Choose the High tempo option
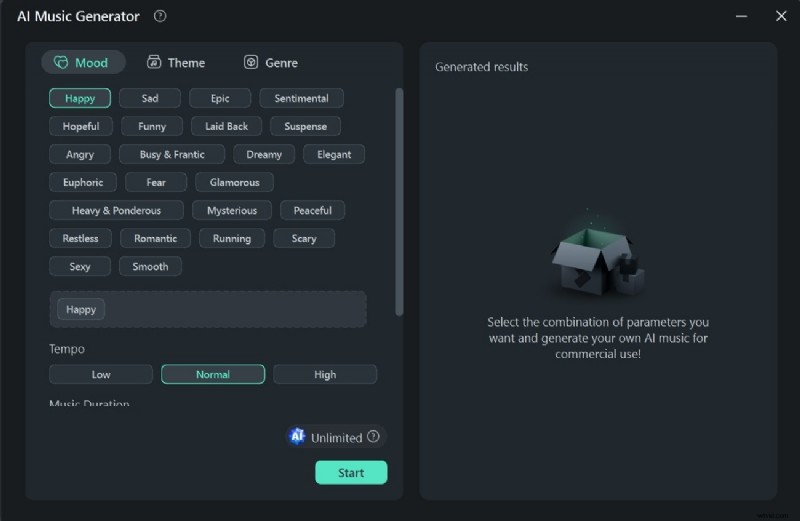 325,374
